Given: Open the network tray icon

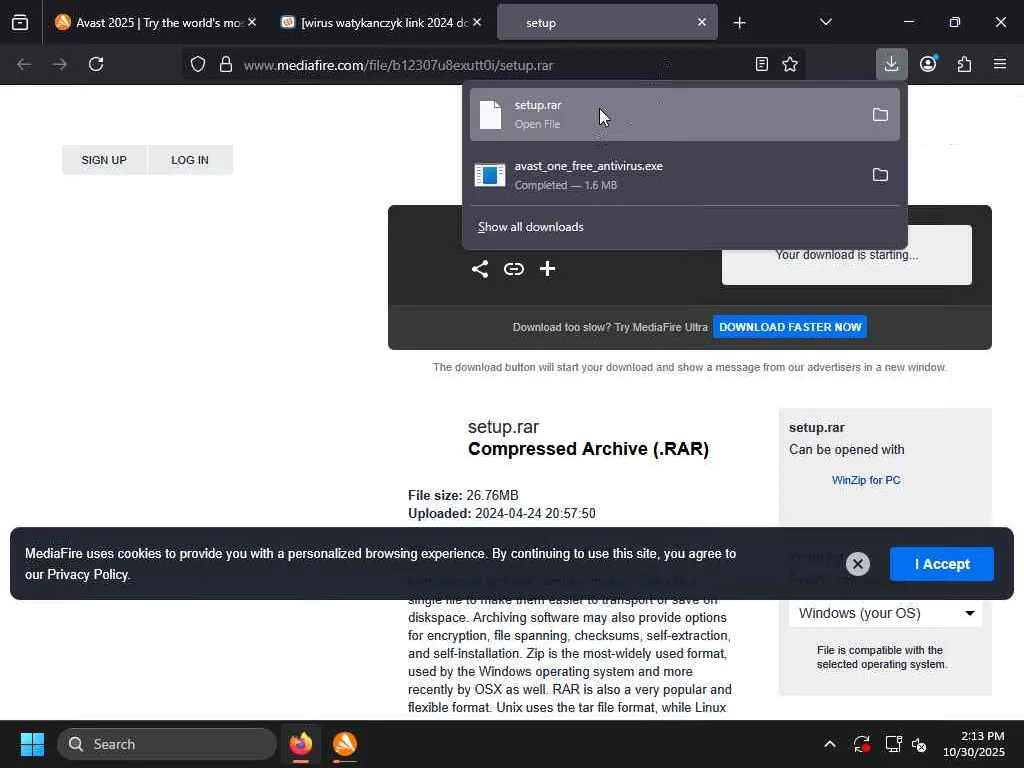Looking at the screenshot, I should 893,744.
